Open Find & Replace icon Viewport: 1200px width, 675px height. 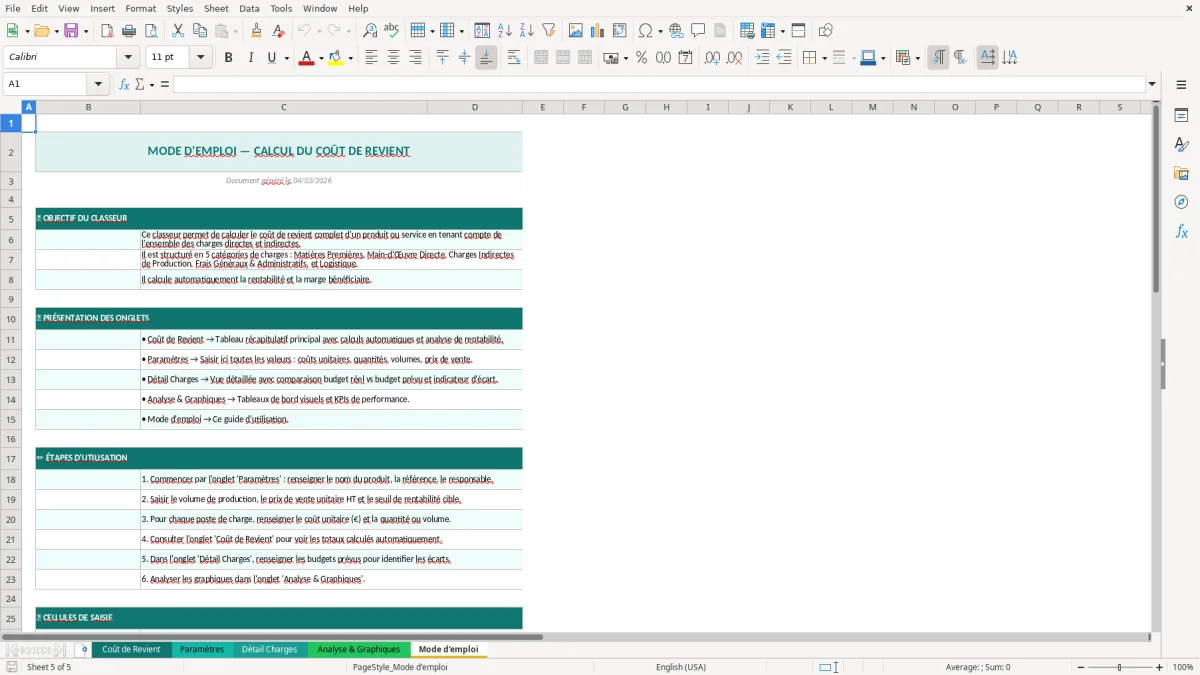(370, 31)
